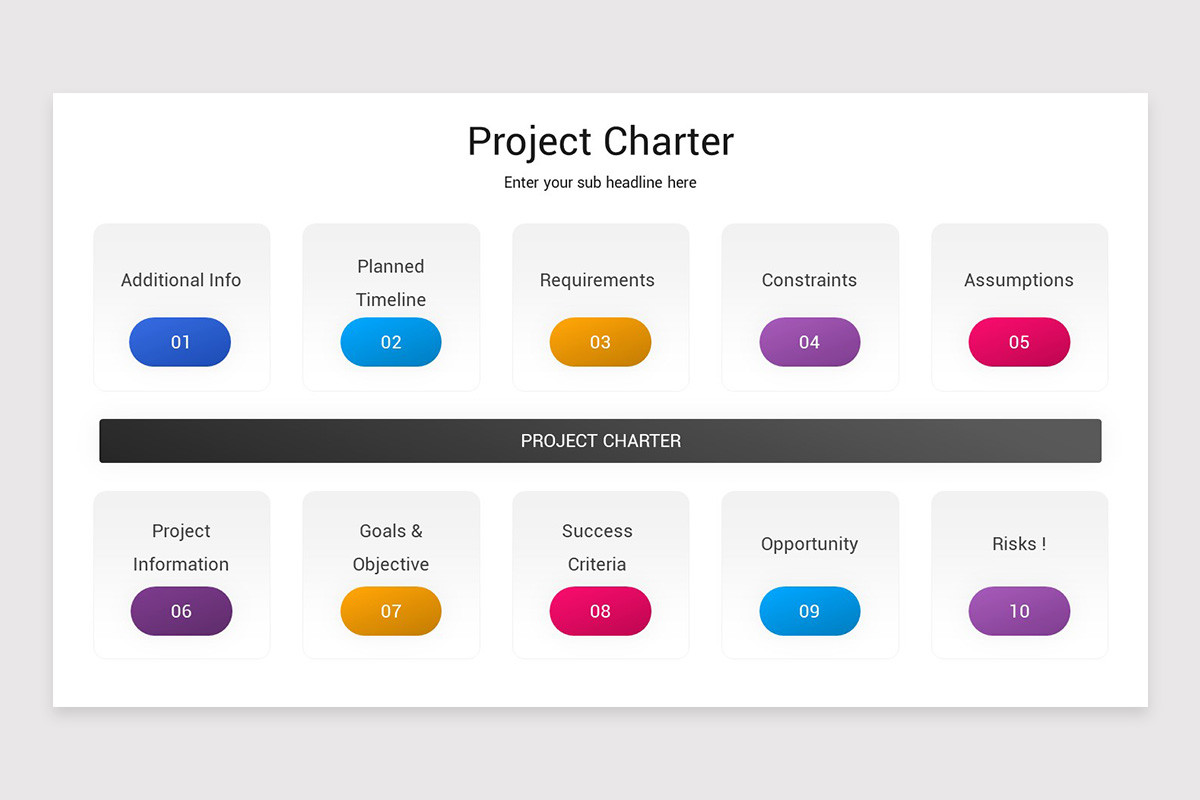The height and width of the screenshot is (800, 1200).
Task: Click the Constraints card label
Action: tap(809, 280)
